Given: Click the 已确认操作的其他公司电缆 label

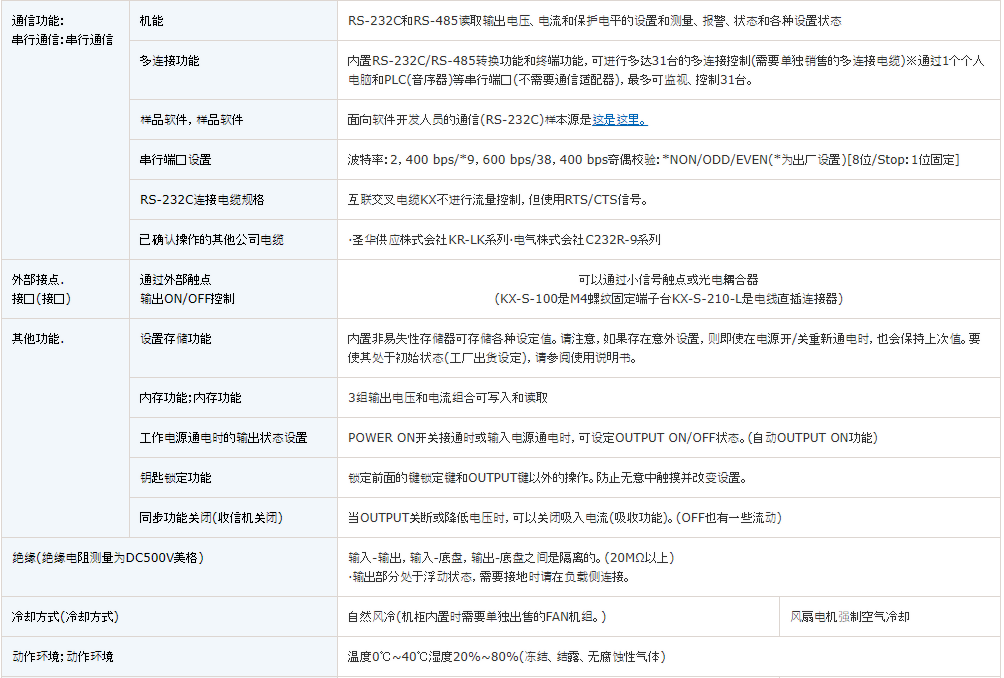Looking at the screenshot, I should coord(211,240).
